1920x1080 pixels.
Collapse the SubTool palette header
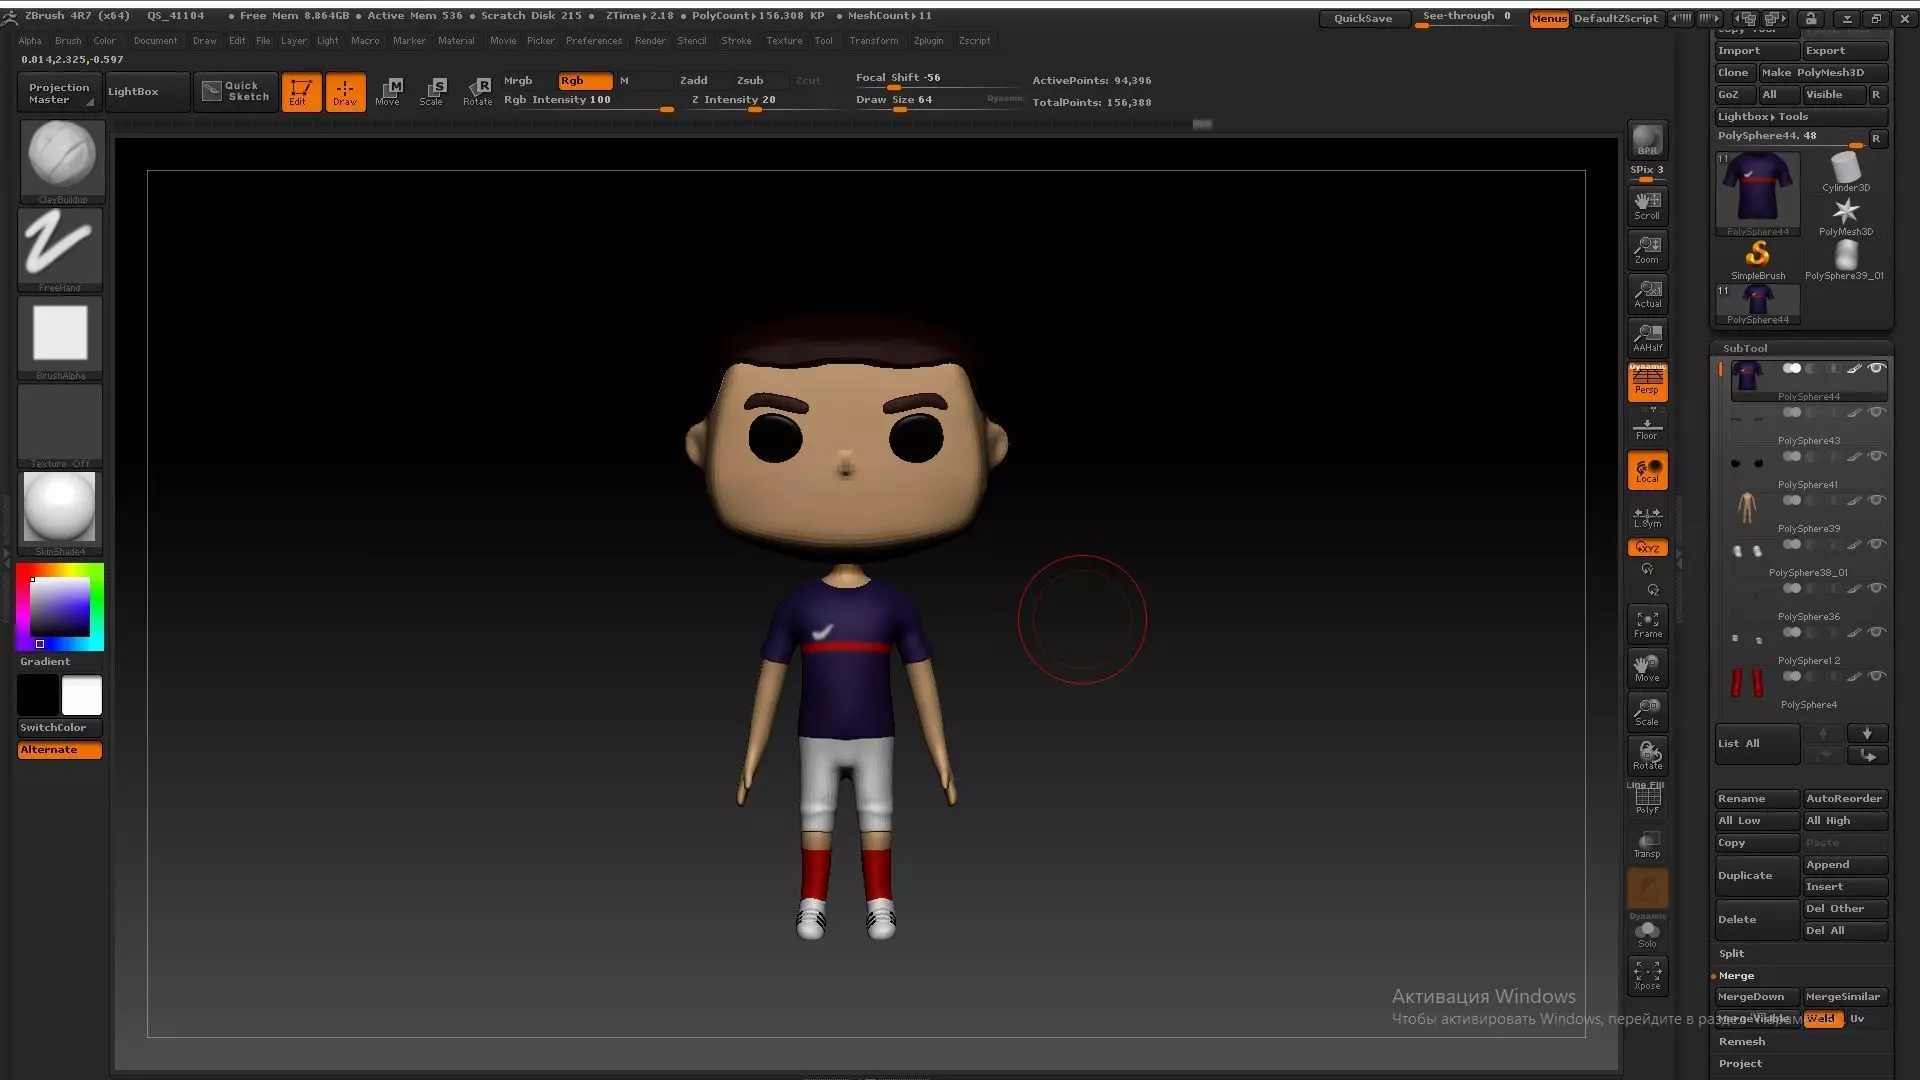pos(1745,349)
